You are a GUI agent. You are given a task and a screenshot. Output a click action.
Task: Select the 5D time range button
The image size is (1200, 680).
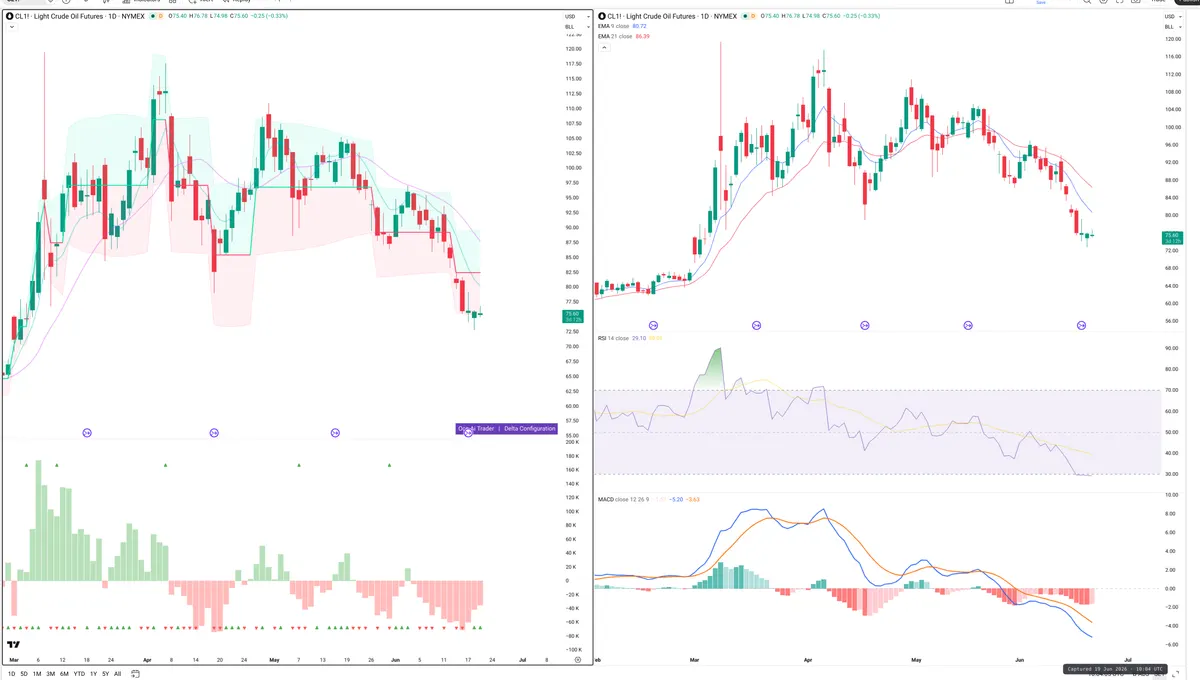(x=22, y=674)
